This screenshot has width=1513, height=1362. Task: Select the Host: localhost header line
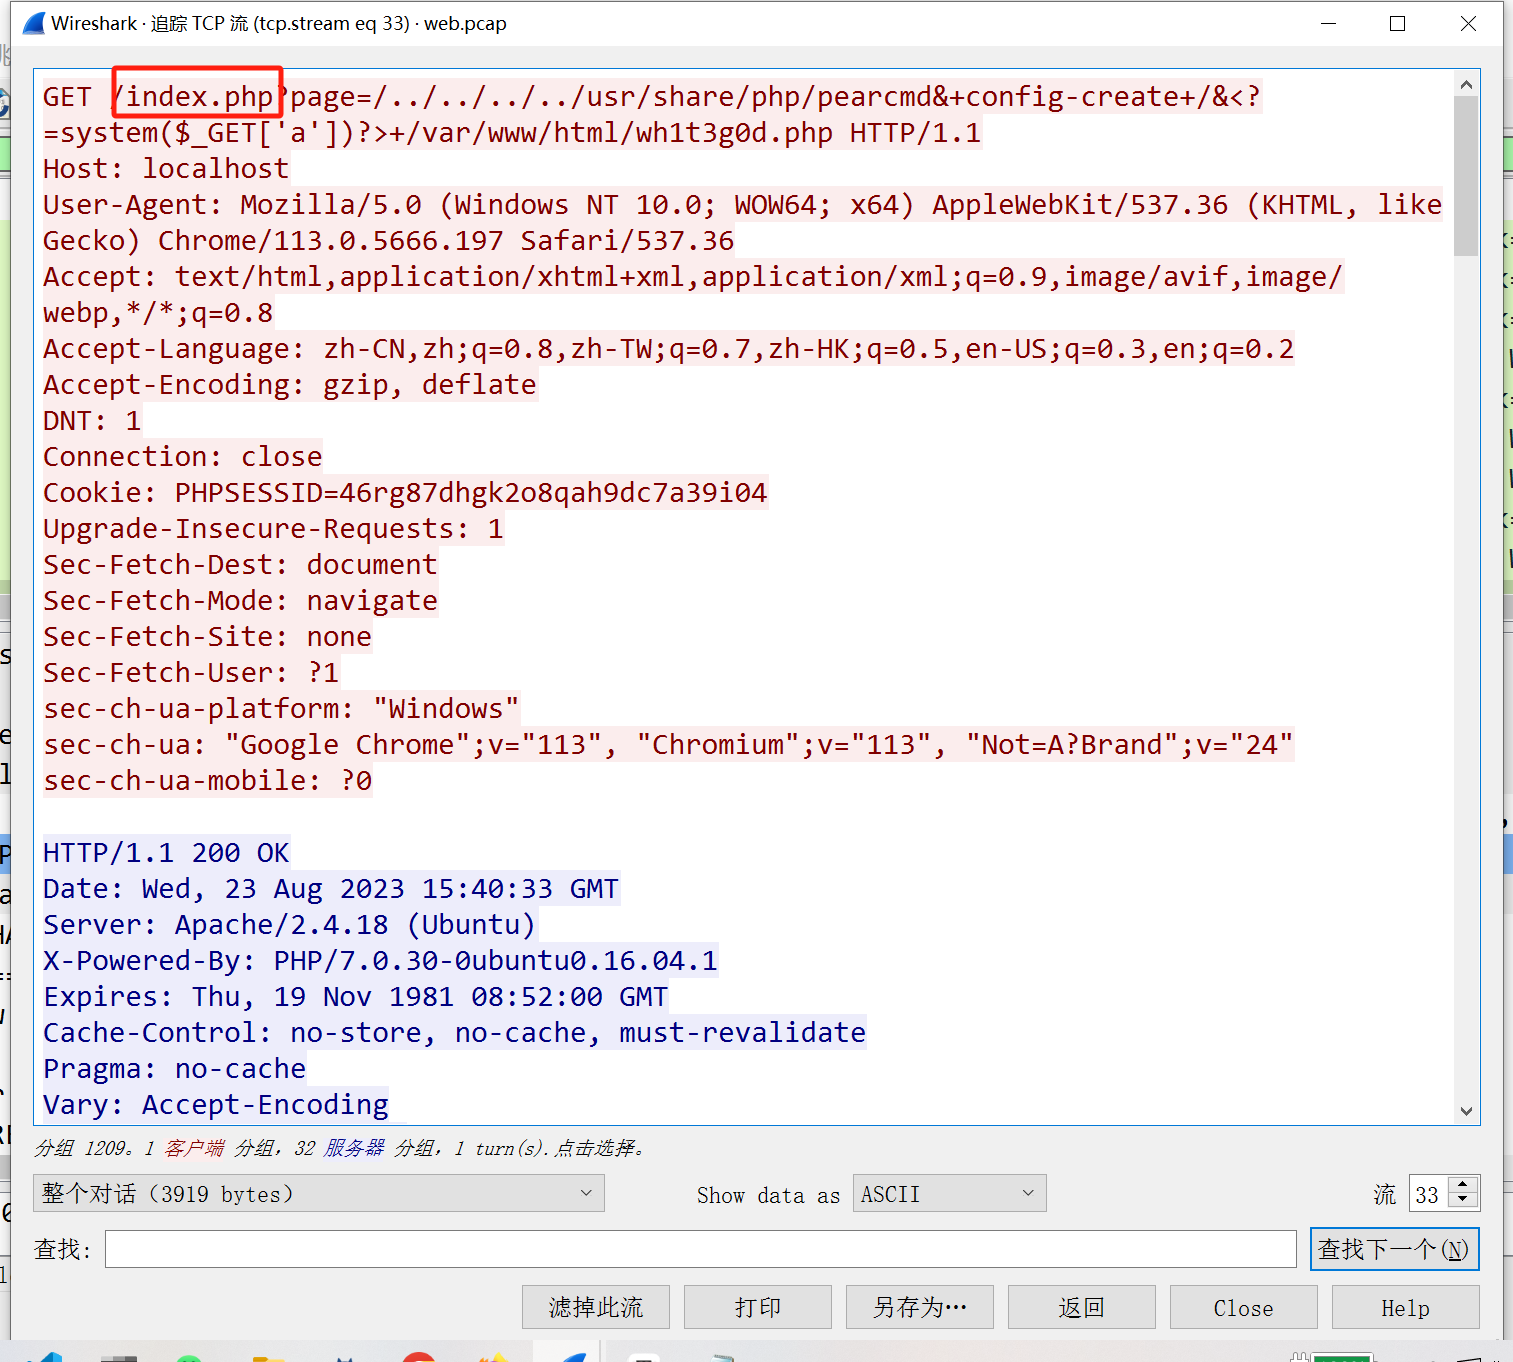pos(166,168)
